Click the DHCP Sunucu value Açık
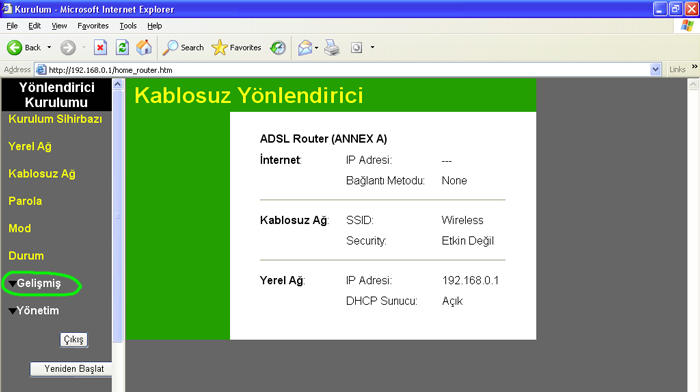The height and width of the screenshot is (392, 700). (452, 301)
